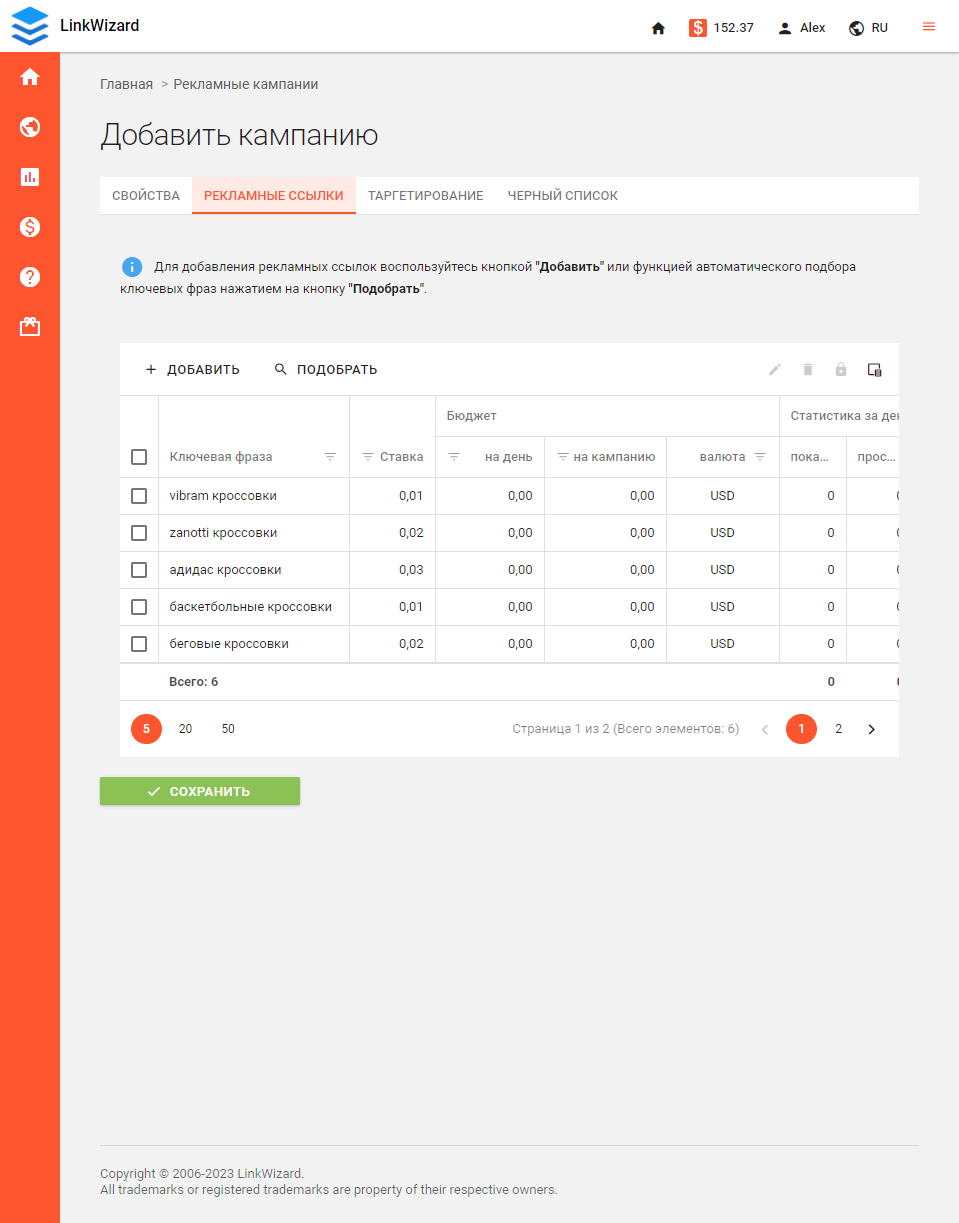The width and height of the screenshot is (959, 1223).
Task: Click the lock icon in the table toolbar
Action: pos(840,369)
